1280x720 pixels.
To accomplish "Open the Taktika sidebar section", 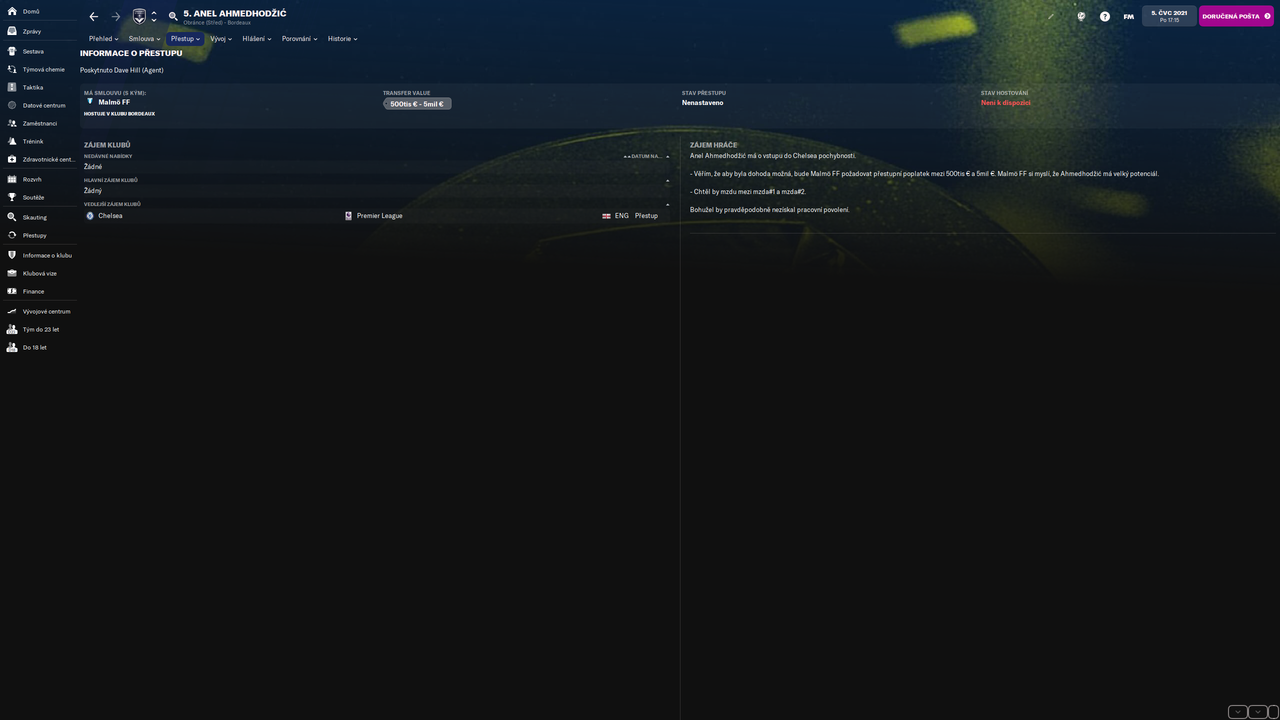I will click(33, 87).
